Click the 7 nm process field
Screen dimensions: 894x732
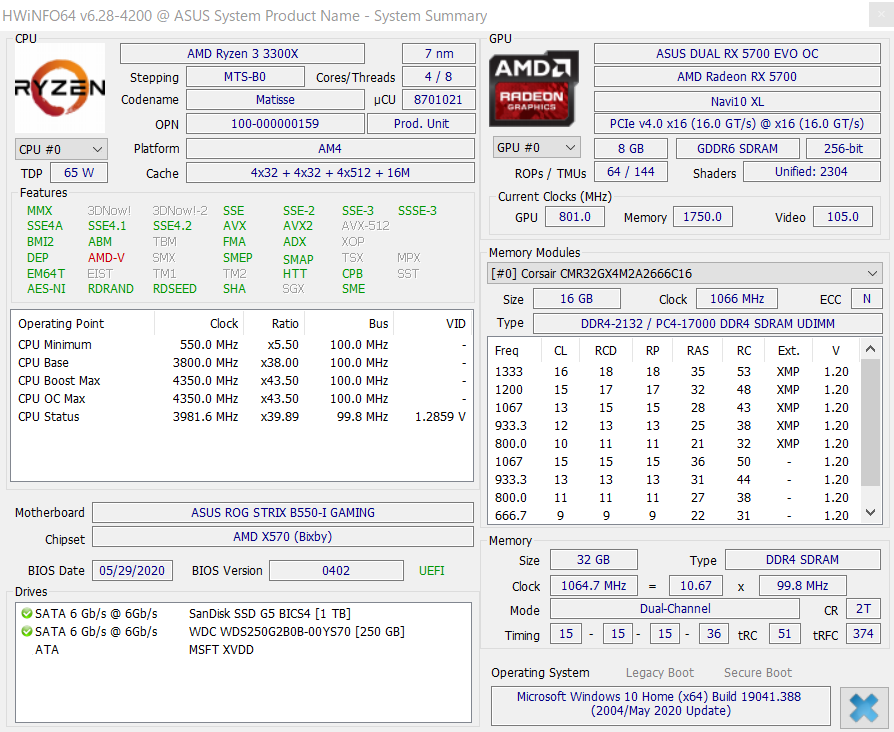[x=438, y=54]
